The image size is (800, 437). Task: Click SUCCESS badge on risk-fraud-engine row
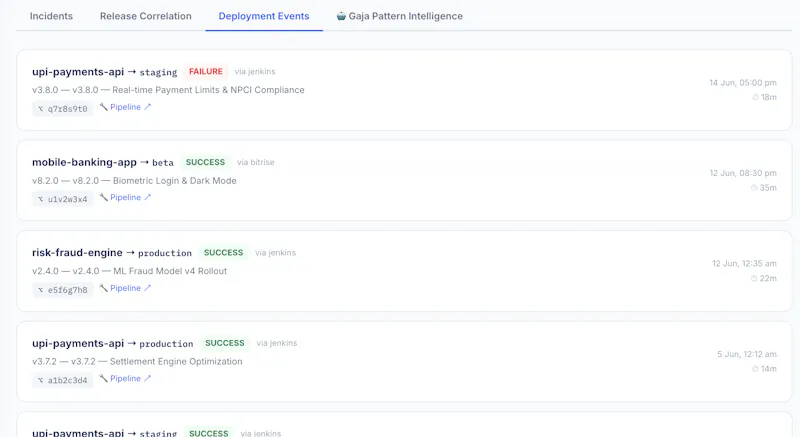[x=223, y=252]
